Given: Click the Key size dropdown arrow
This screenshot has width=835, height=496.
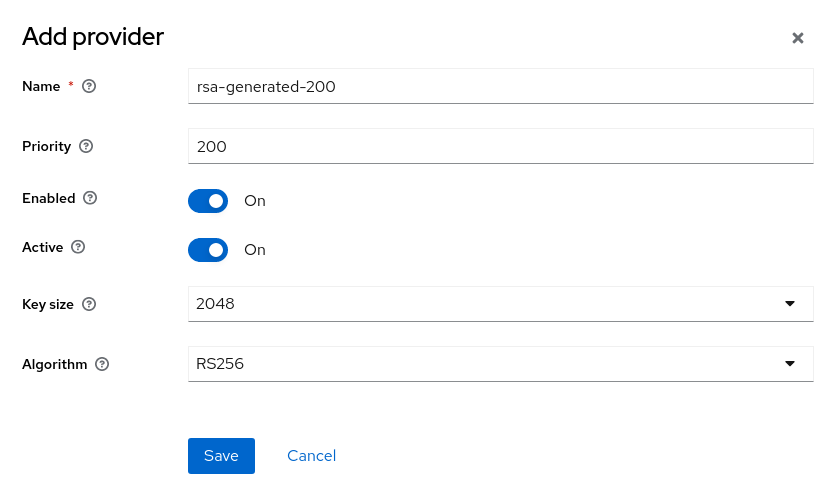Looking at the screenshot, I should tap(790, 304).
